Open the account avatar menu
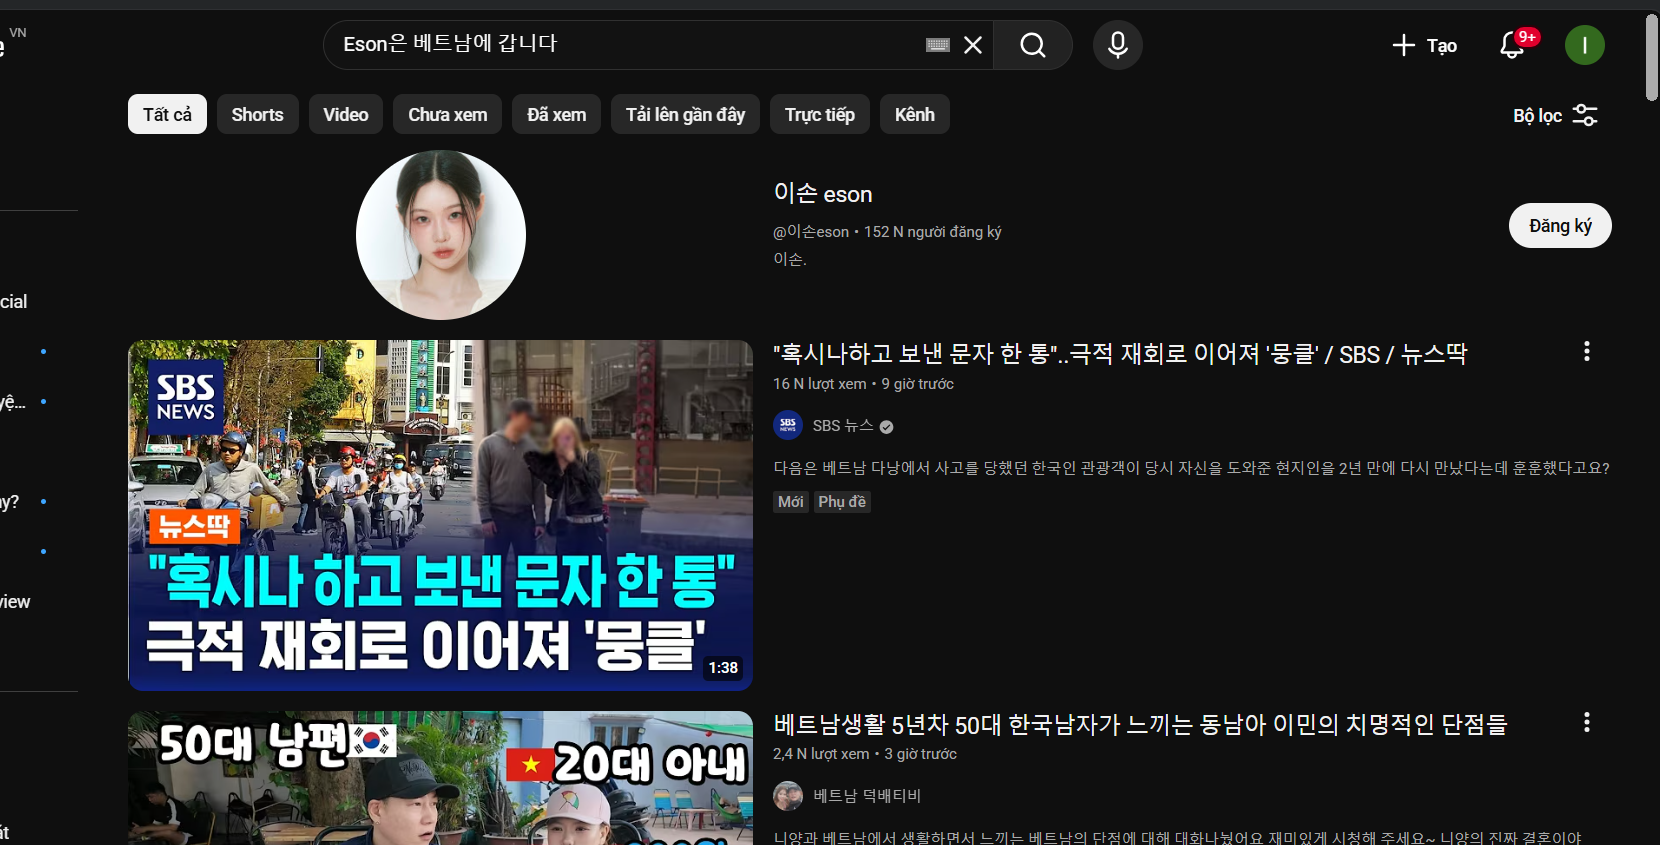 pos(1585,45)
